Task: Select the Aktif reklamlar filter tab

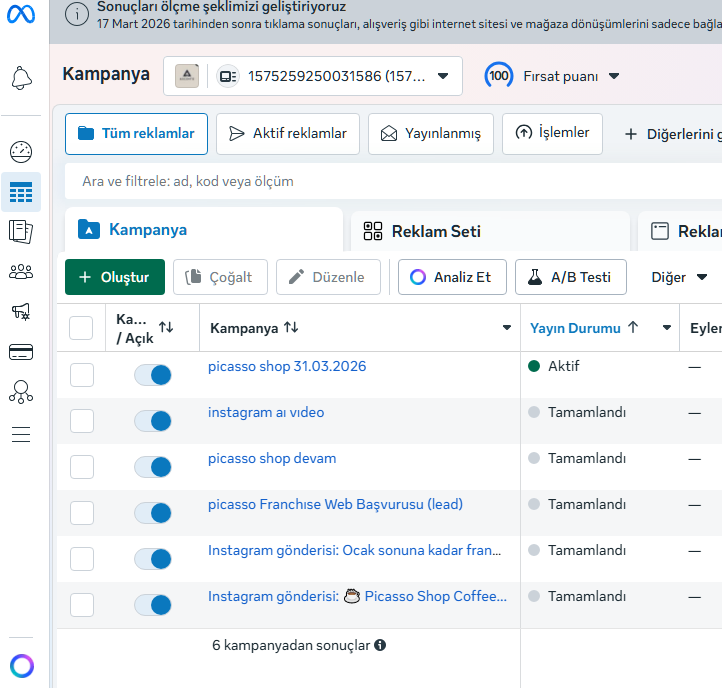Action: tap(288, 134)
